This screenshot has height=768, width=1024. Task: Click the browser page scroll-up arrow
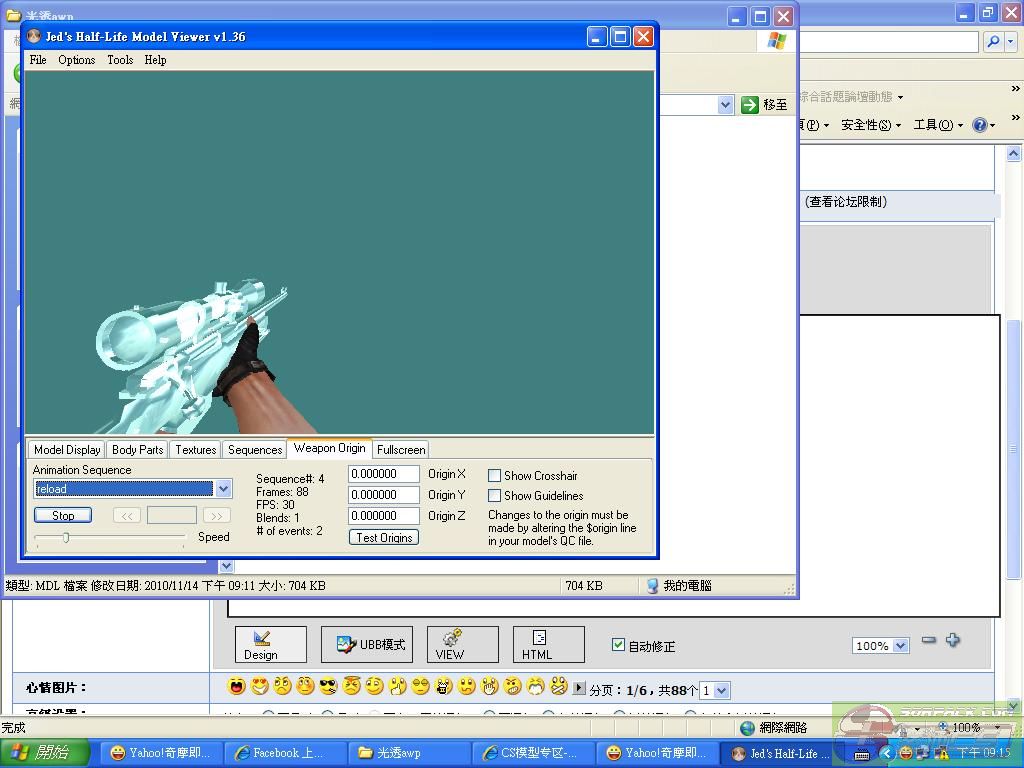pos(1013,153)
